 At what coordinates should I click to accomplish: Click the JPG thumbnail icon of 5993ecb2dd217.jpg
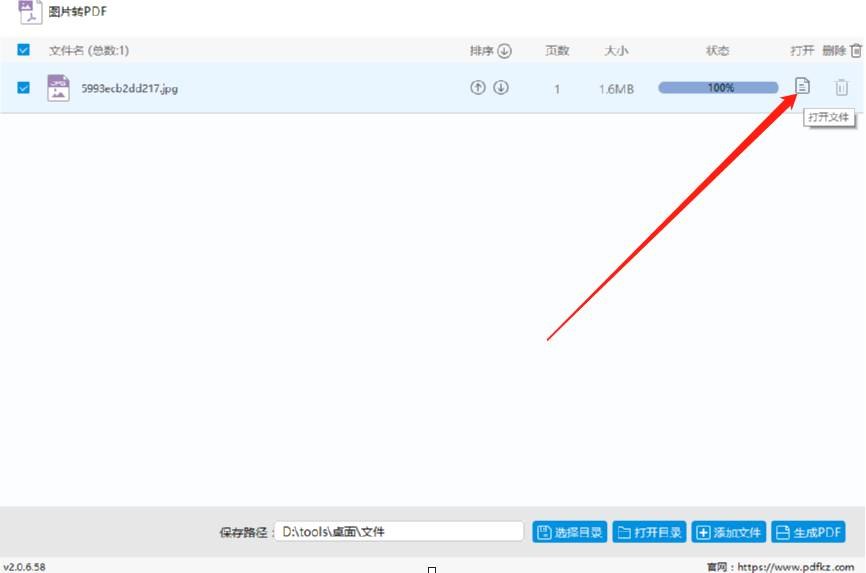[58, 88]
